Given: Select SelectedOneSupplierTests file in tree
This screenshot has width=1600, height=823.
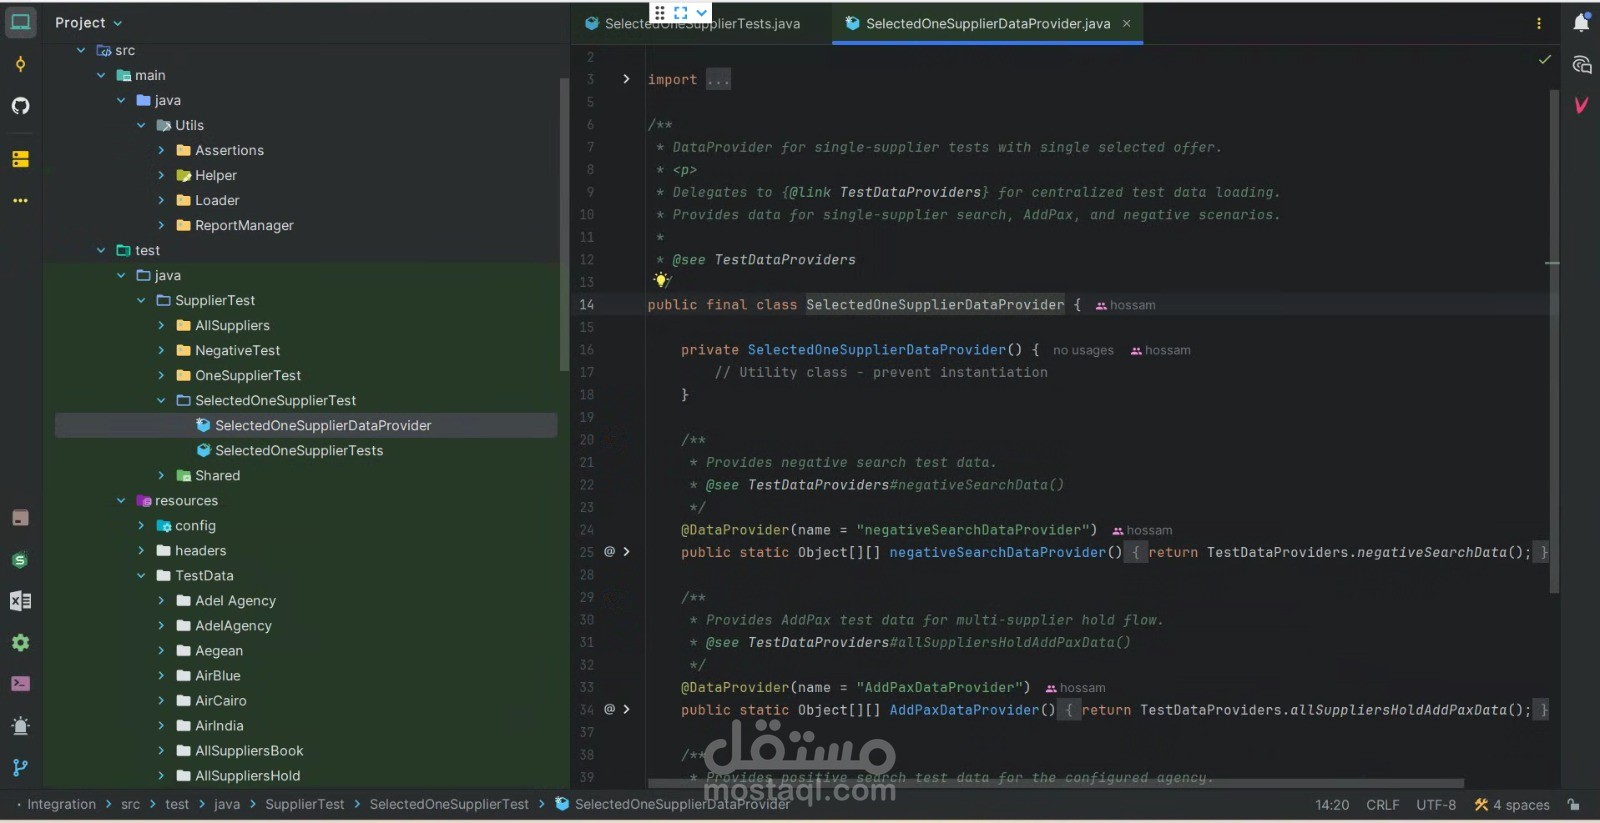Looking at the screenshot, I should click(x=299, y=450).
